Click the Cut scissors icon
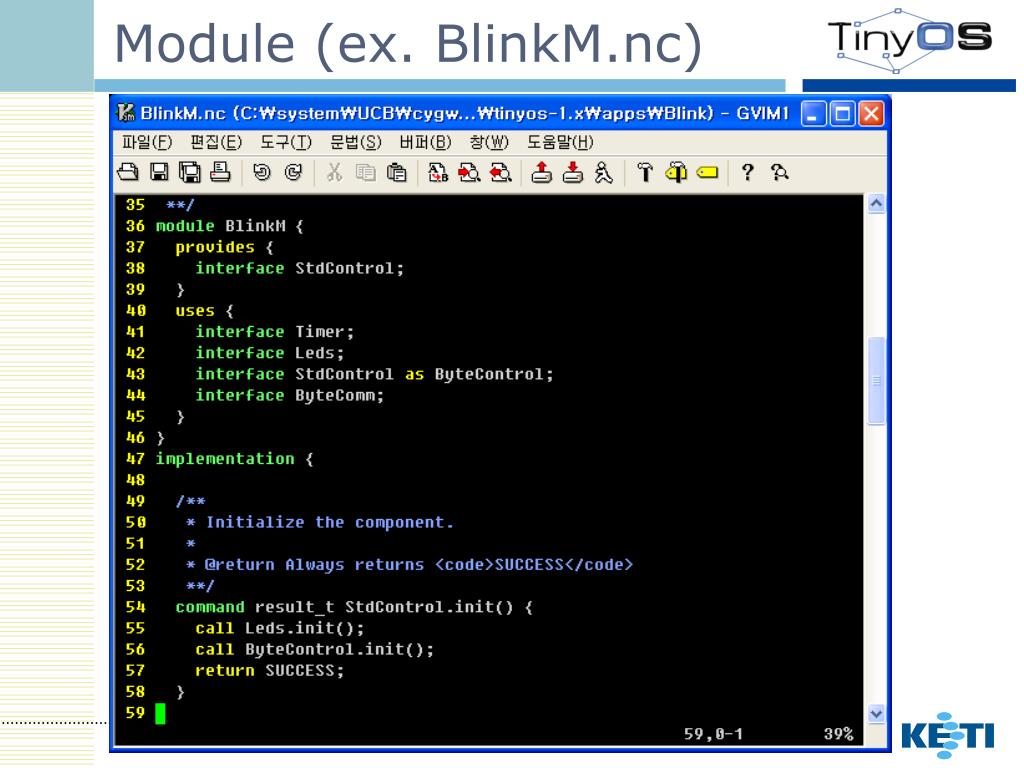Viewport: 1024px width, 768px height. (334, 172)
